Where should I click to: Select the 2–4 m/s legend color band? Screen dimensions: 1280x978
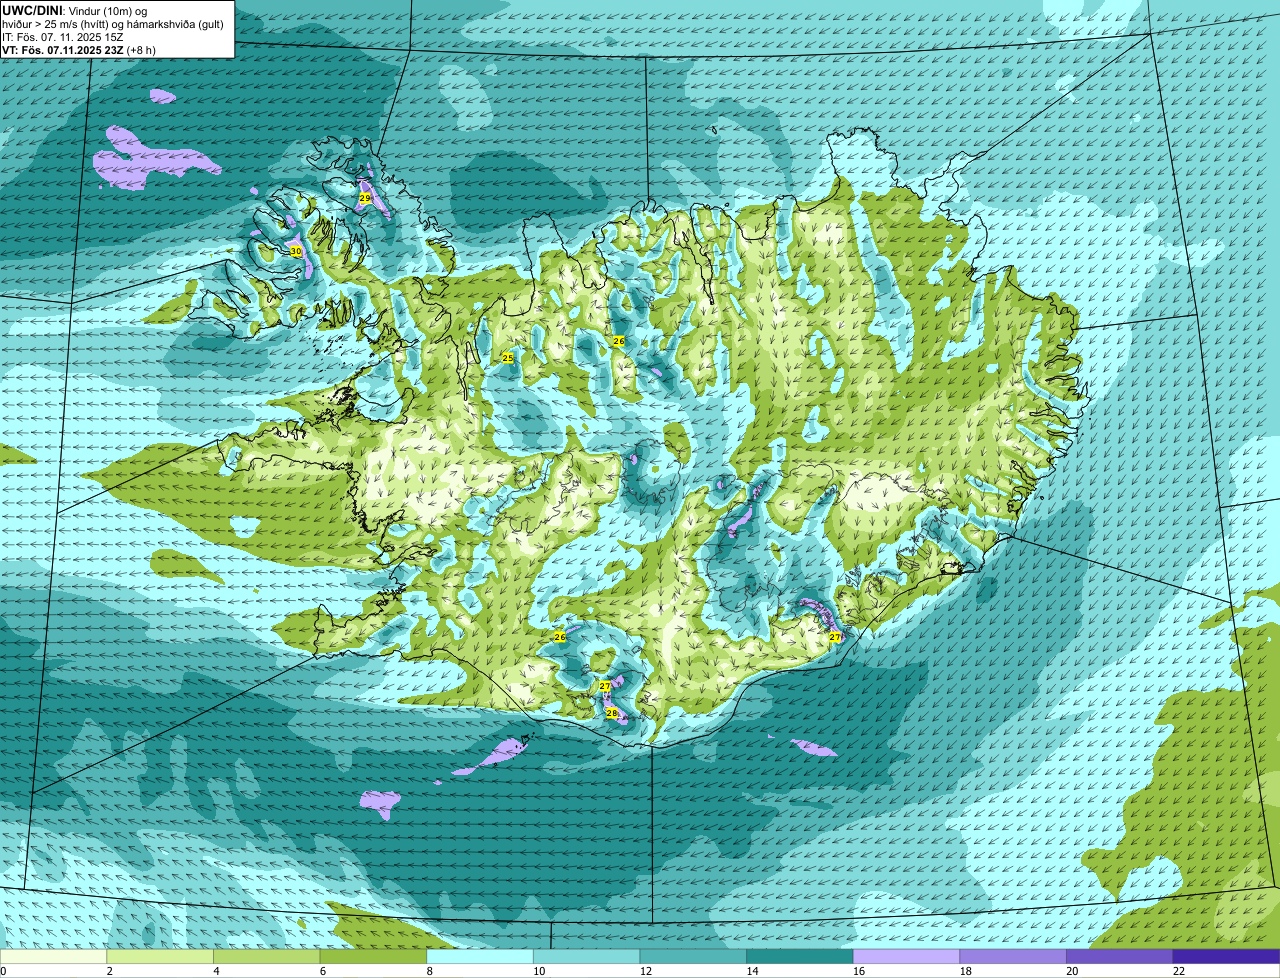[160, 957]
